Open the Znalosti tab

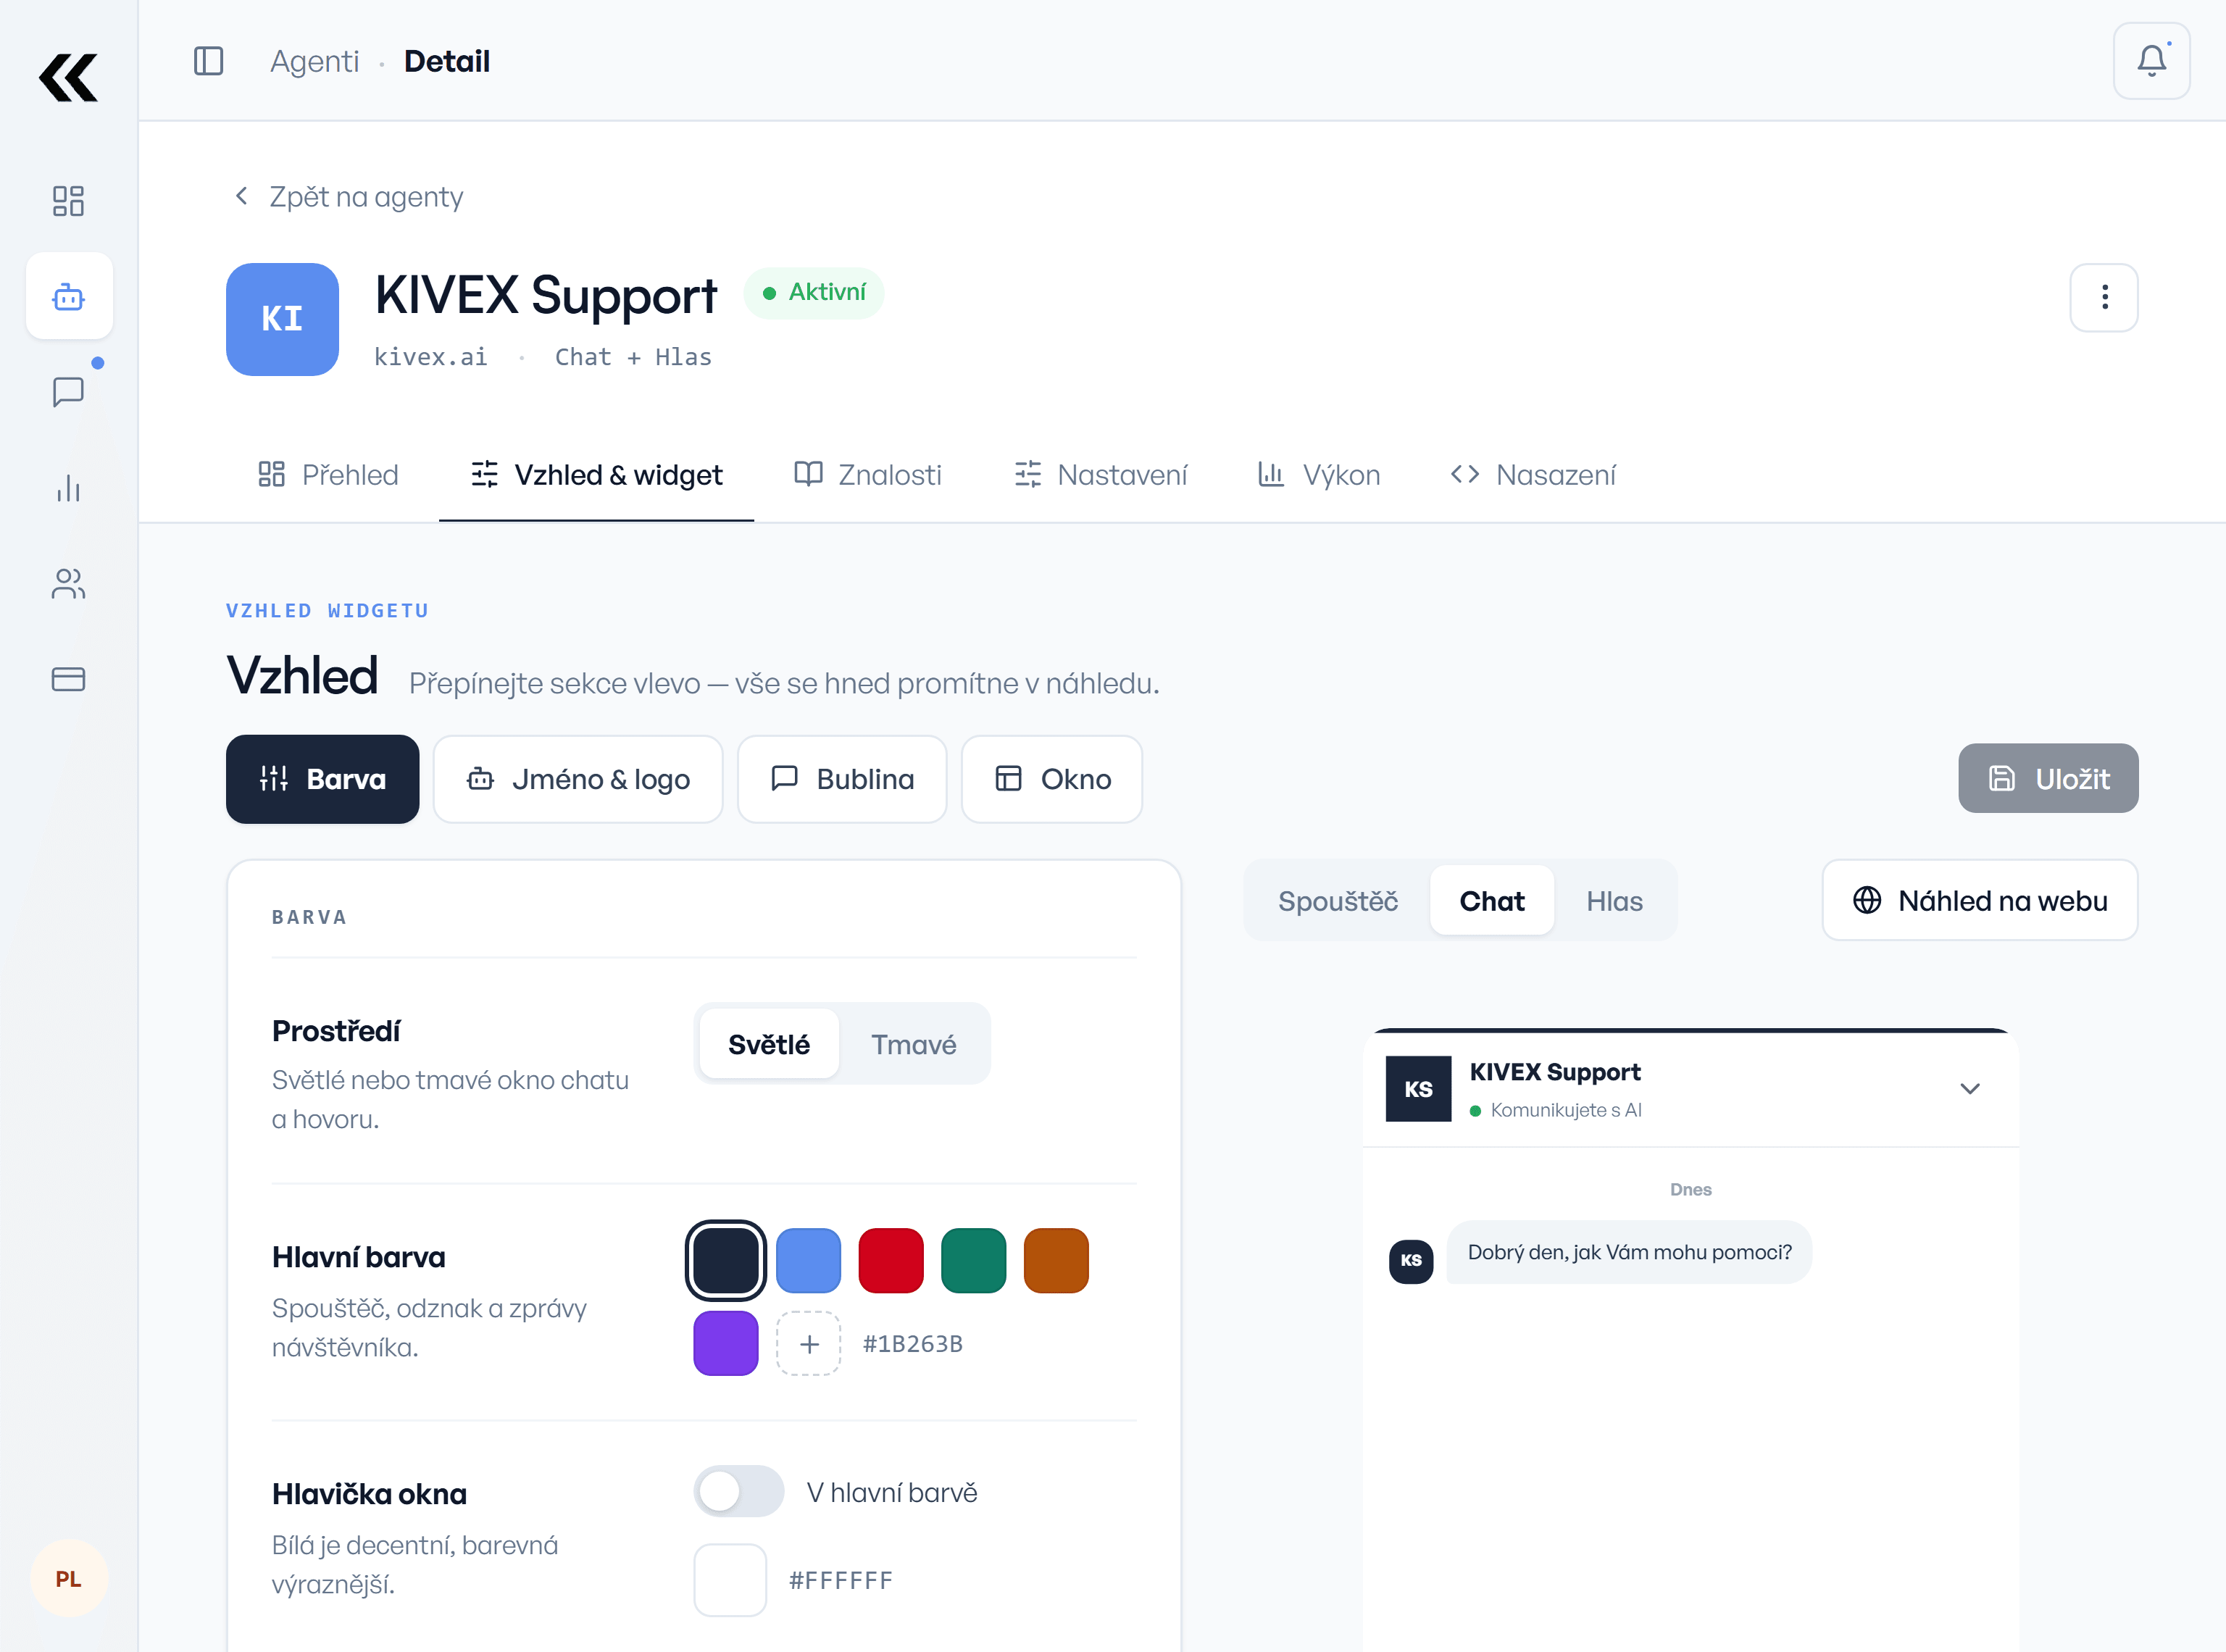[x=867, y=474]
